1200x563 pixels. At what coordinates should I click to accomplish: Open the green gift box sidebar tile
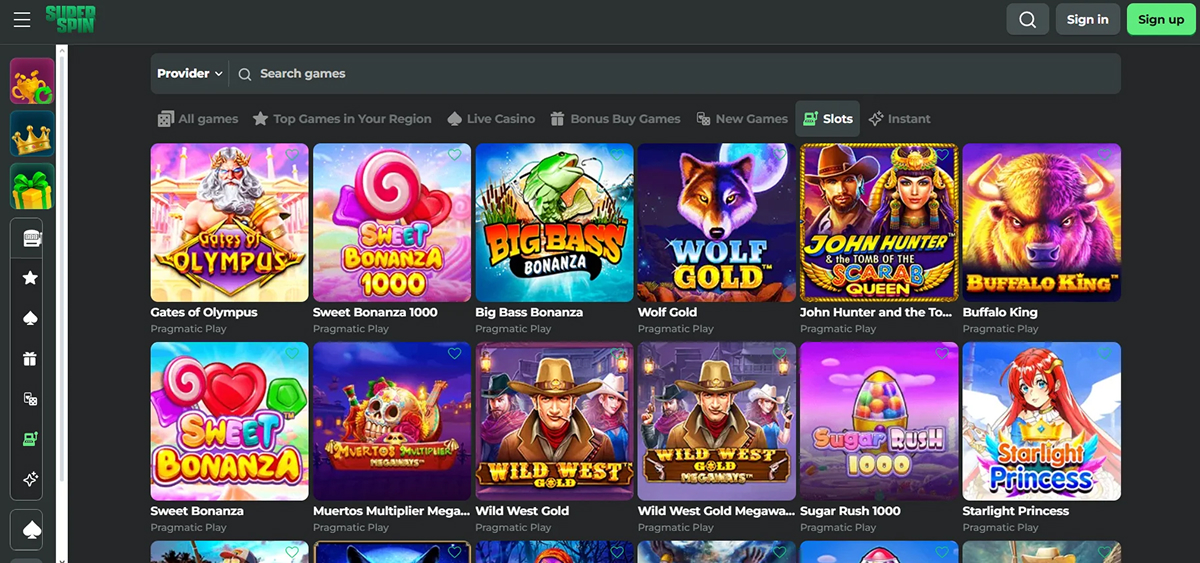32,186
